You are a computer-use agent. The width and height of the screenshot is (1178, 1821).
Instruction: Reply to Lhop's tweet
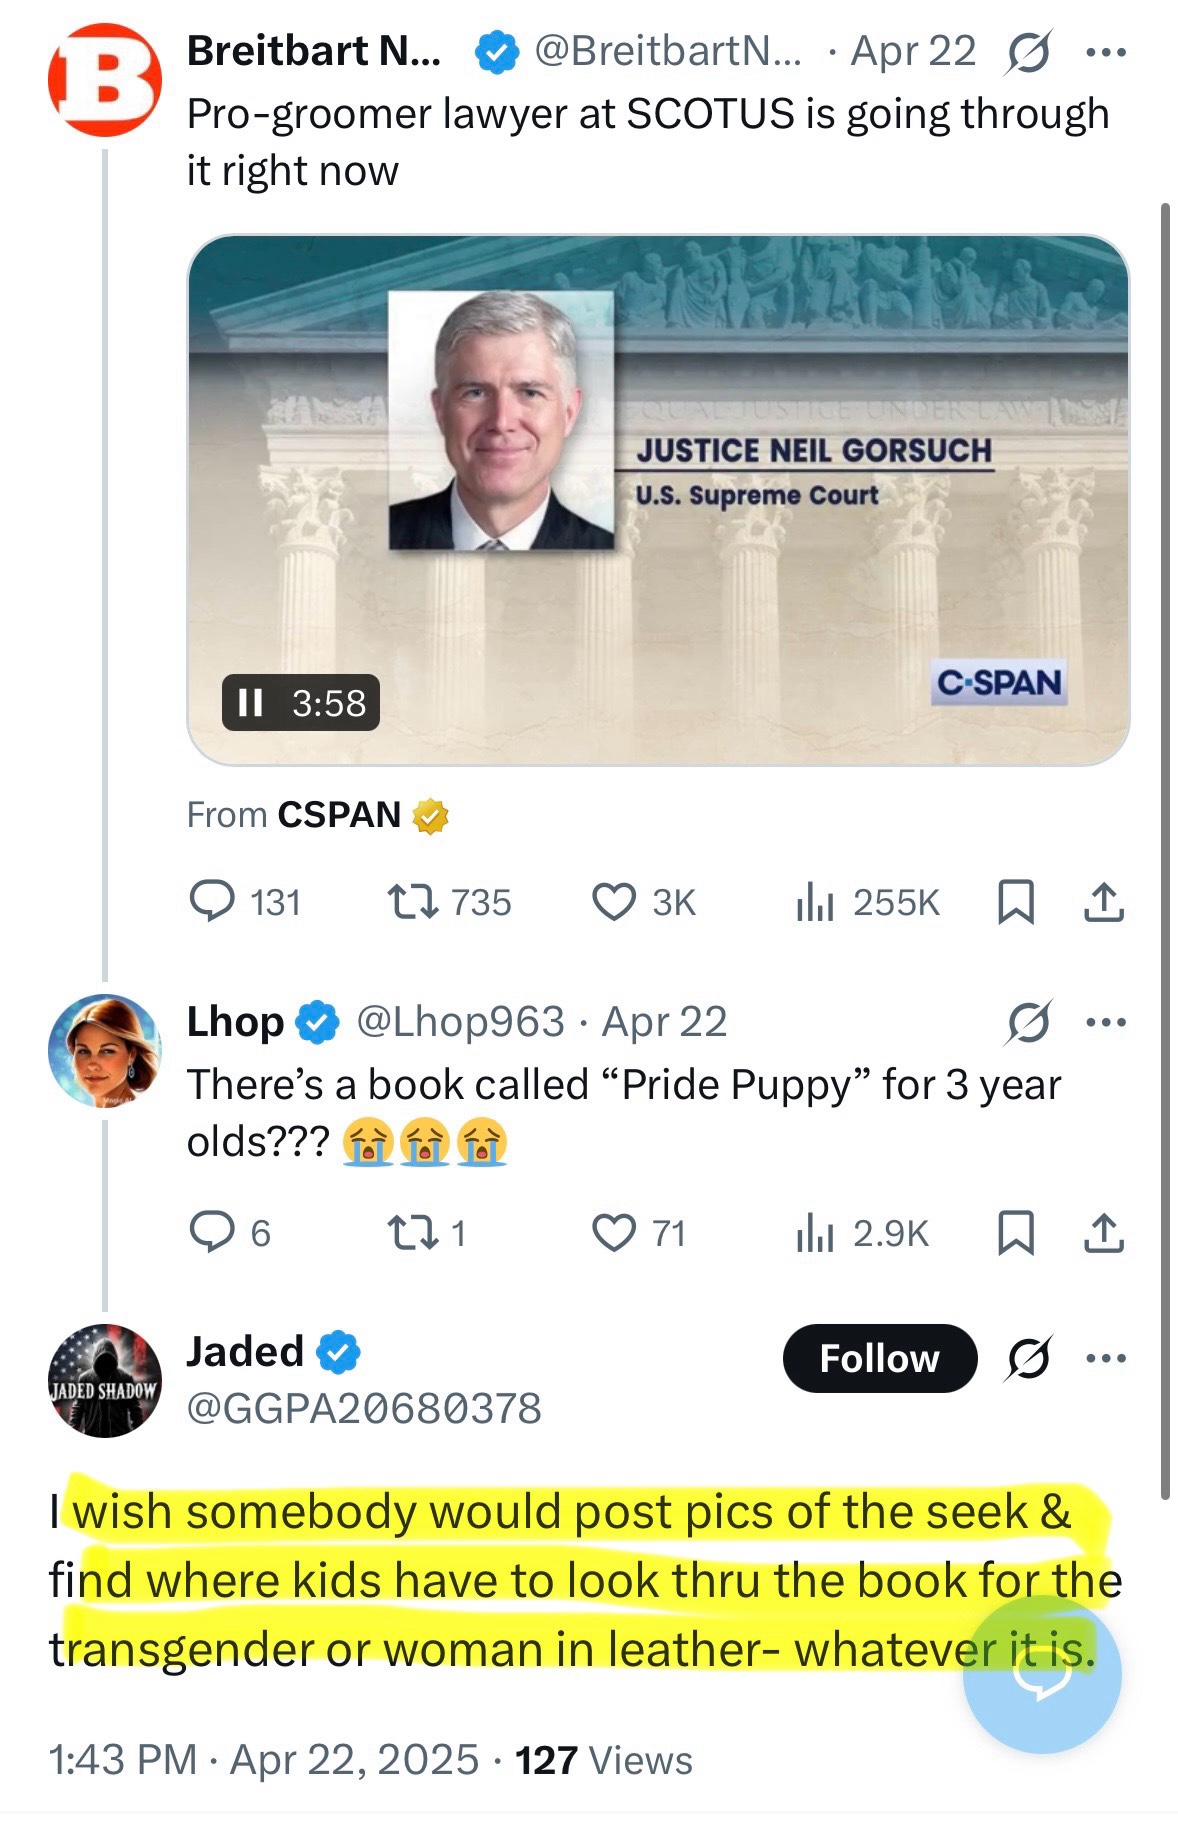212,1232
